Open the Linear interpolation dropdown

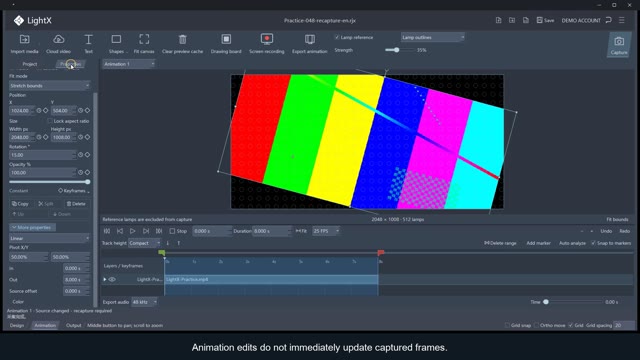coord(49,238)
